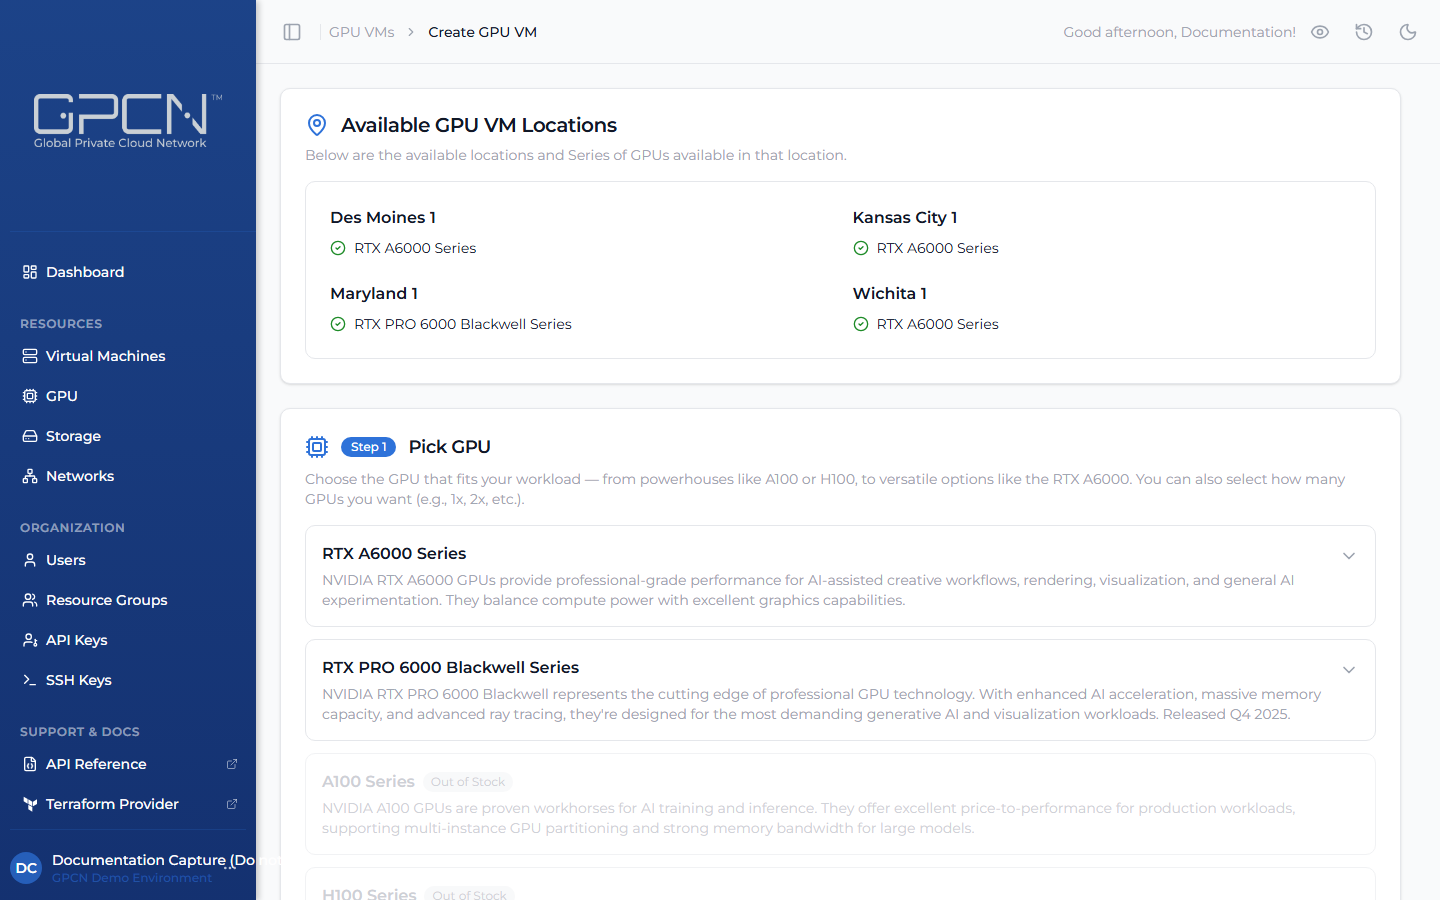Screen dimensions: 1440x900
Task: Expand the RTX A6000 Series chevron
Action: 1349,556
